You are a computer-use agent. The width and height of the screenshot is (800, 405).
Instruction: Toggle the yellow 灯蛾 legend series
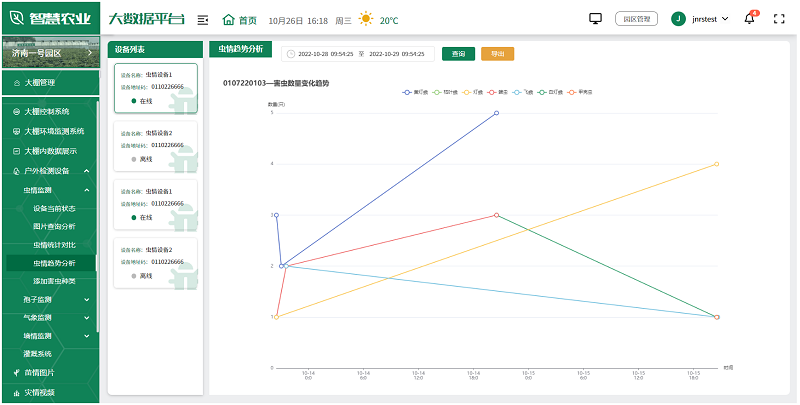[469, 92]
